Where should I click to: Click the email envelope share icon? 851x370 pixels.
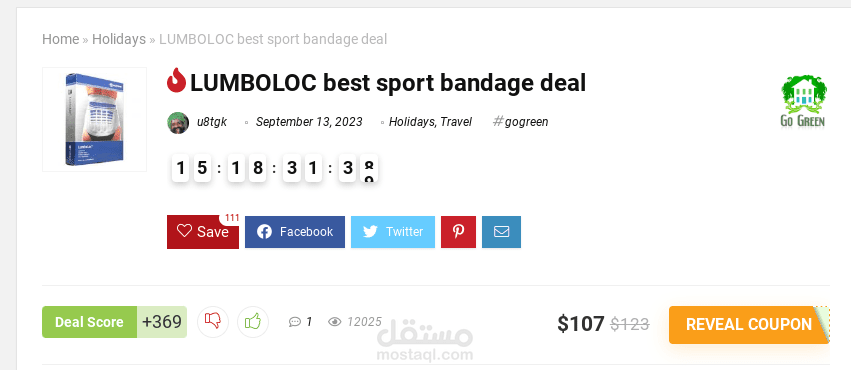[x=501, y=232]
